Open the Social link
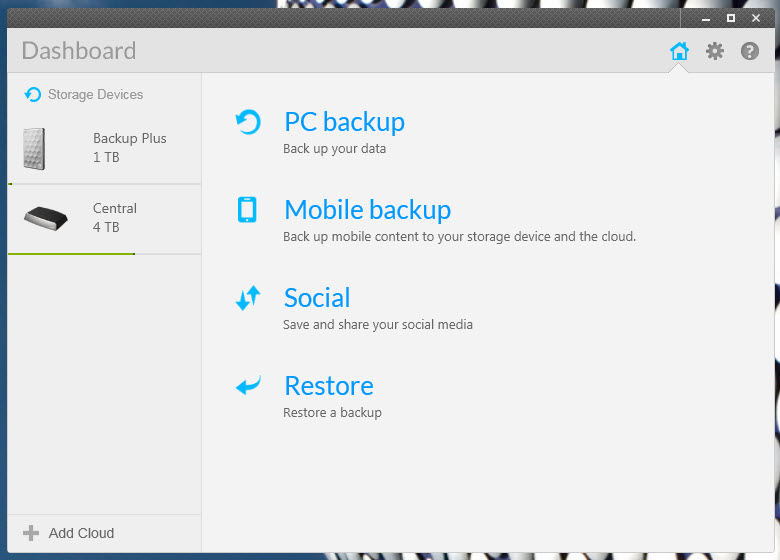780x560 pixels. click(x=317, y=297)
